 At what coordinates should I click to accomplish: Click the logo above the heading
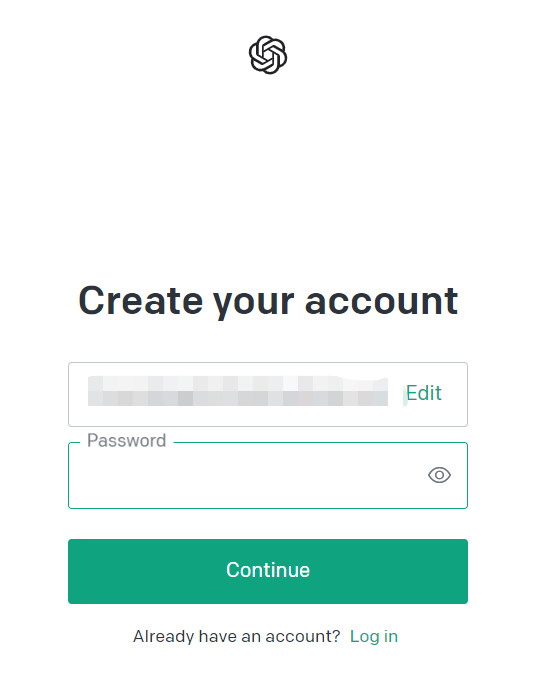[268, 55]
